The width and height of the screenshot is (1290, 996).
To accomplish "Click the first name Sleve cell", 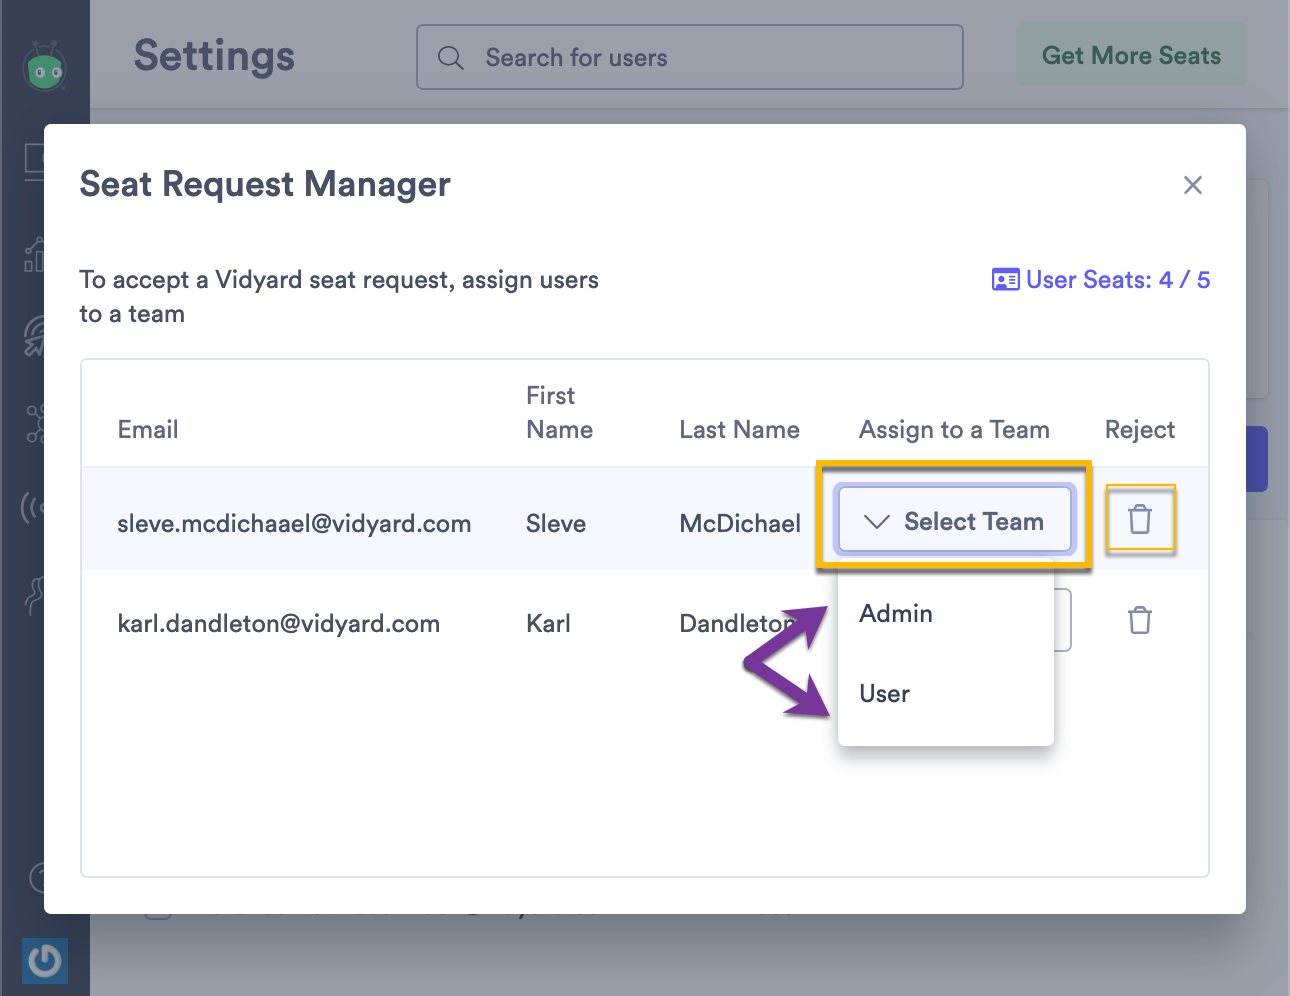I will click(x=556, y=523).
